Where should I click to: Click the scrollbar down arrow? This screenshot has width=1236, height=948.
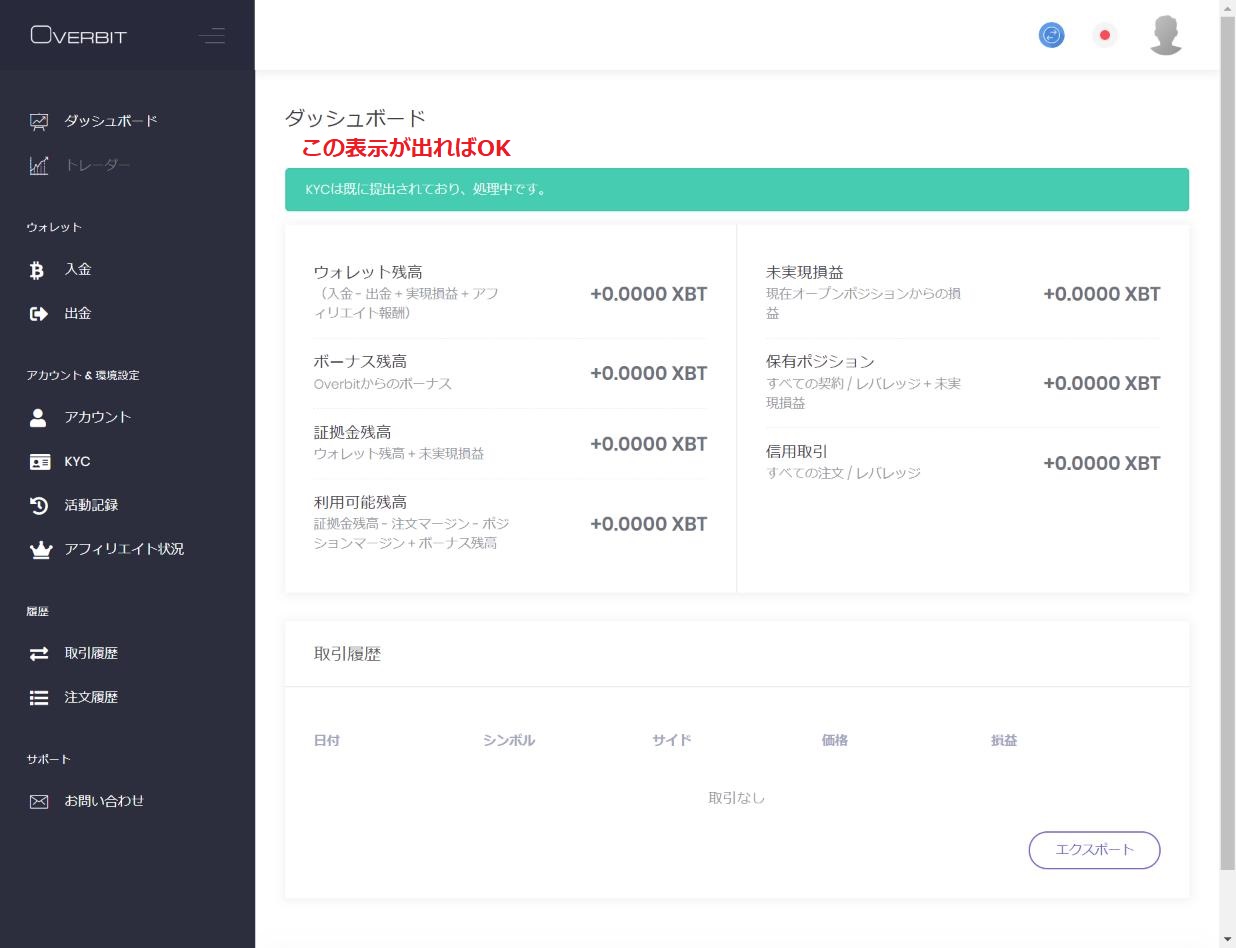click(x=1228, y=939)
